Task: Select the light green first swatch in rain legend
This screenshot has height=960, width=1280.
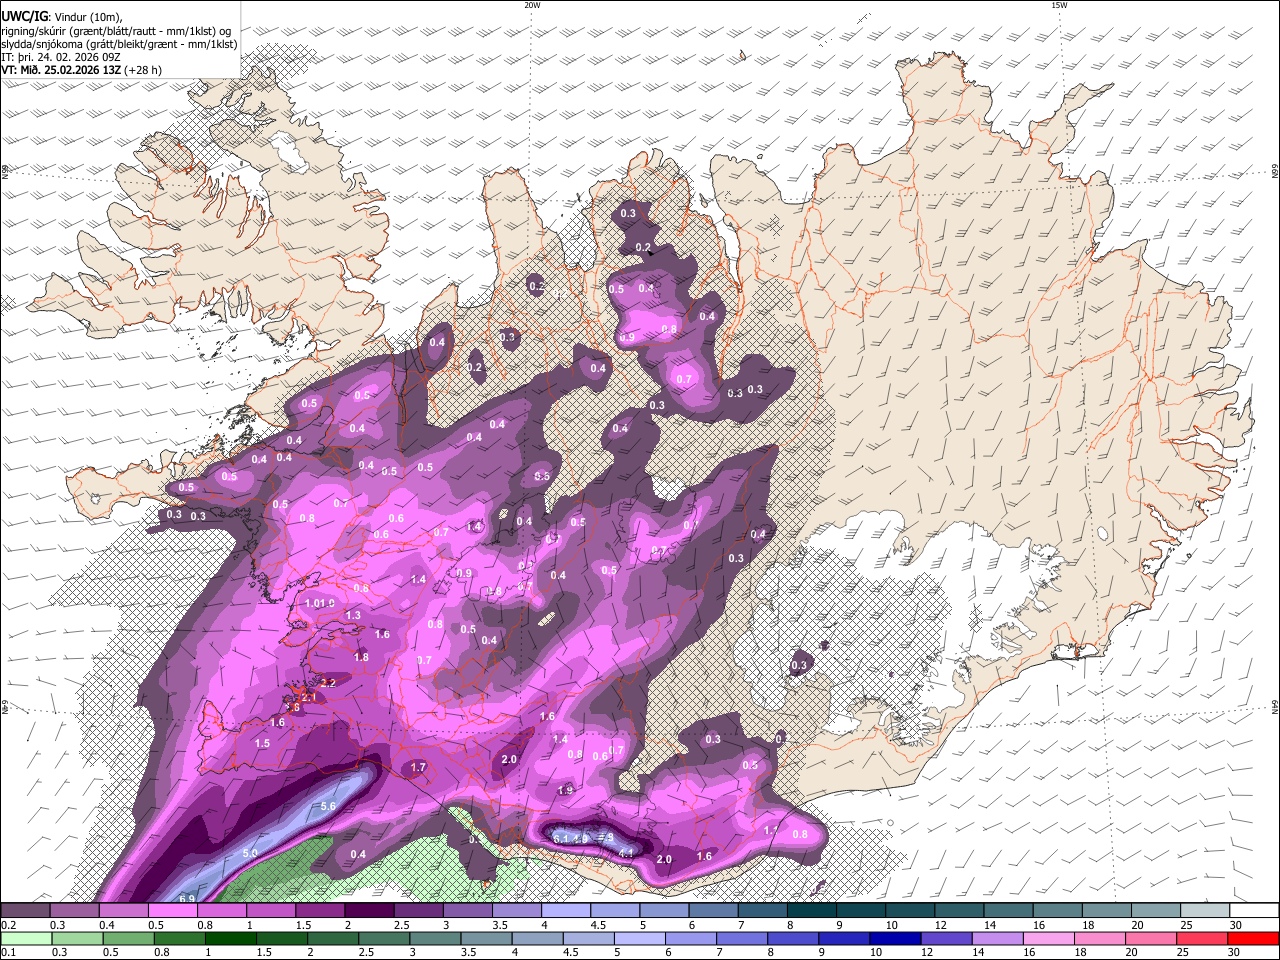Action: pos(26,938)
